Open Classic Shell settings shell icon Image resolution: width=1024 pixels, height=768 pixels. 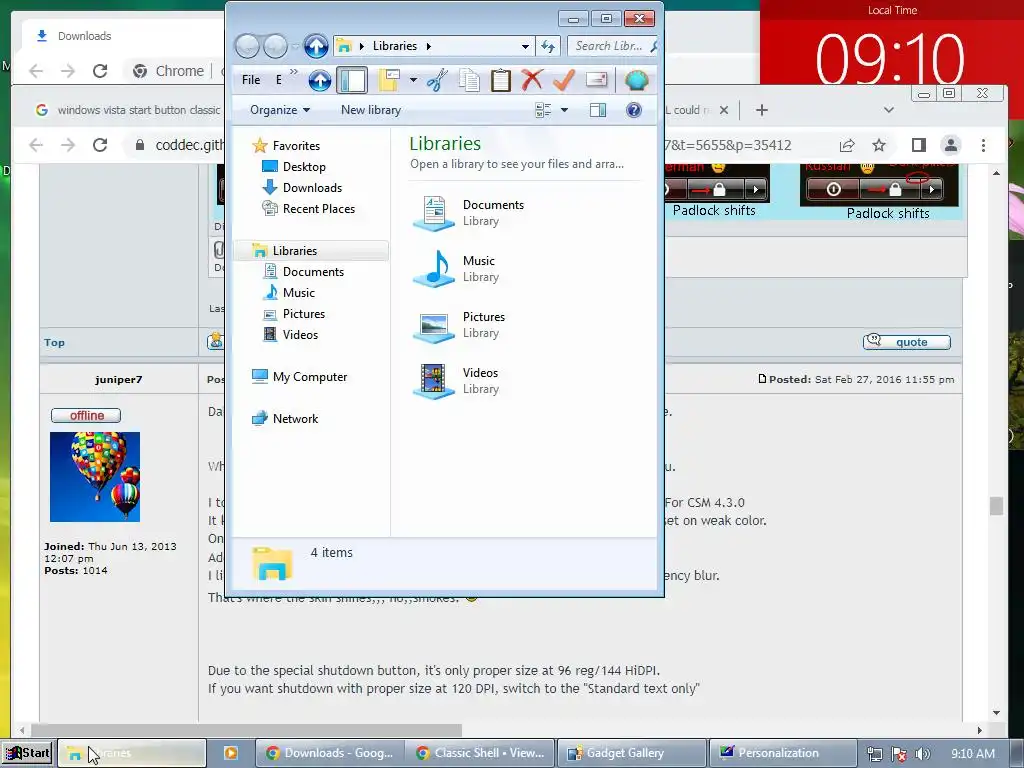click(636, 80)
